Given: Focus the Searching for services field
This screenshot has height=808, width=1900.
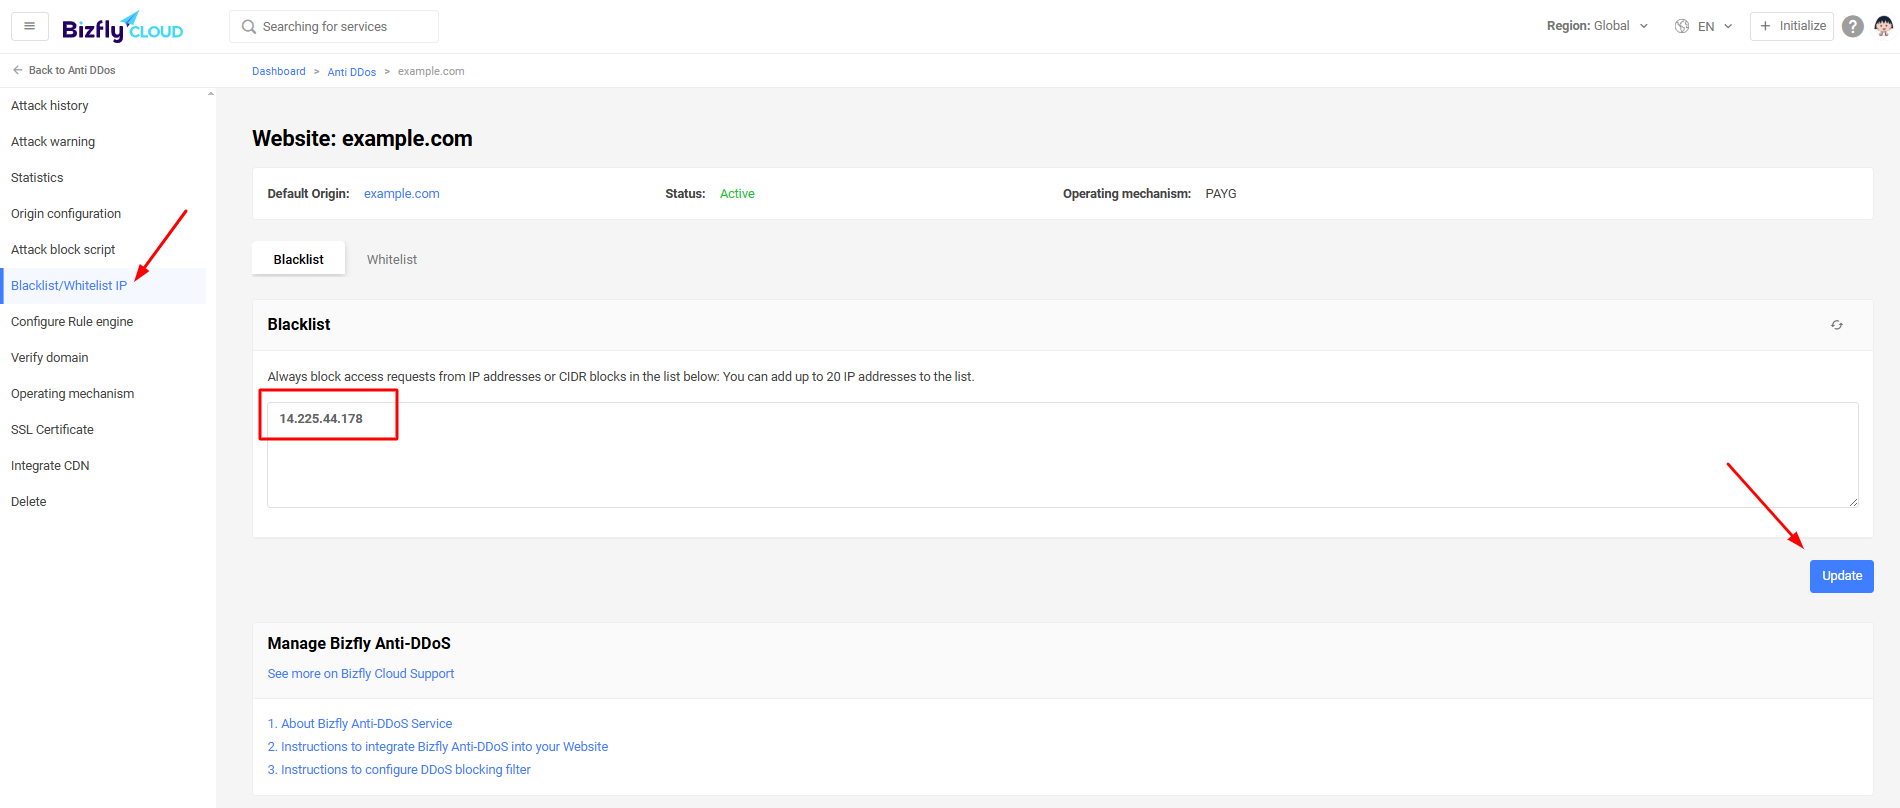Looking at the screenshot, I should pyautogui.click(x=334, y=27).
